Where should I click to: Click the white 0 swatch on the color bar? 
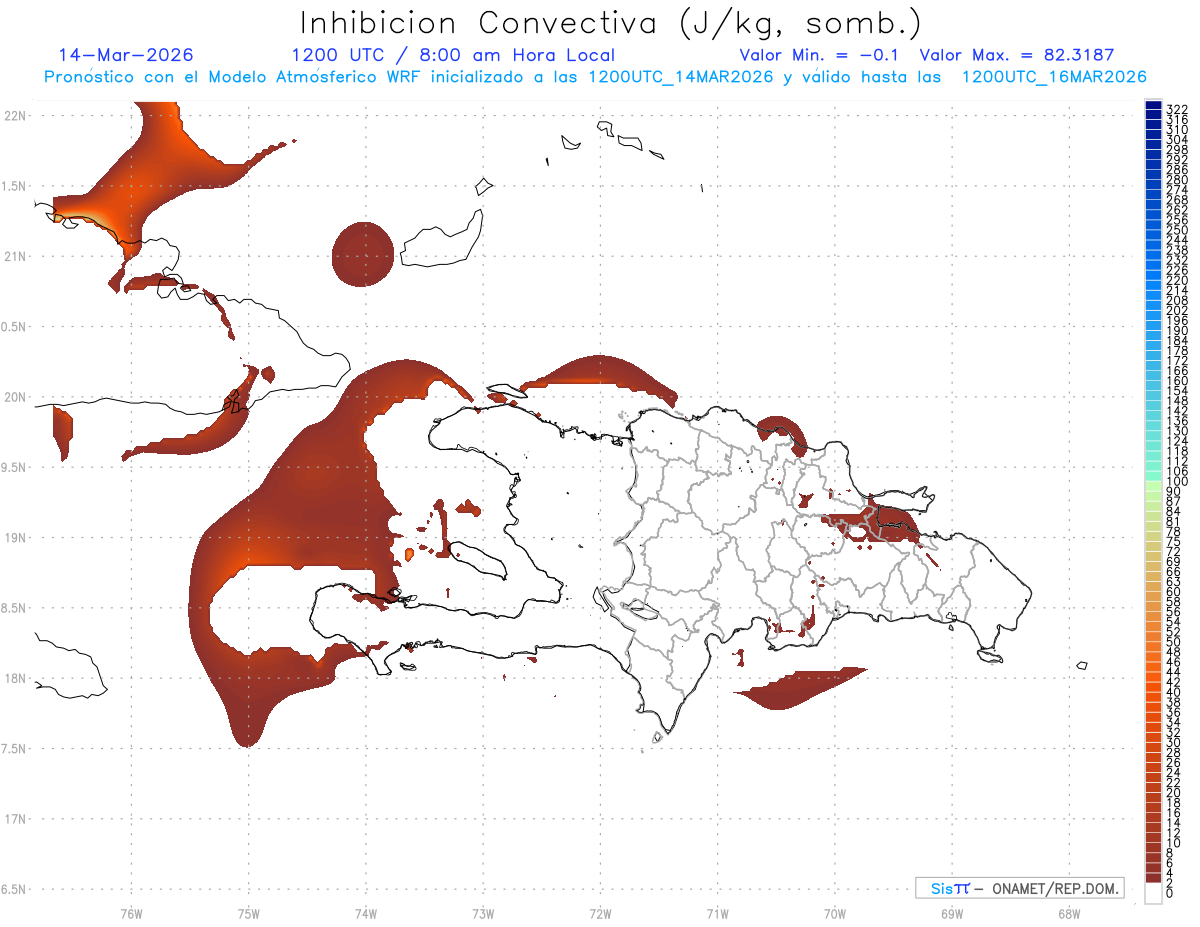pos(1153,893)
